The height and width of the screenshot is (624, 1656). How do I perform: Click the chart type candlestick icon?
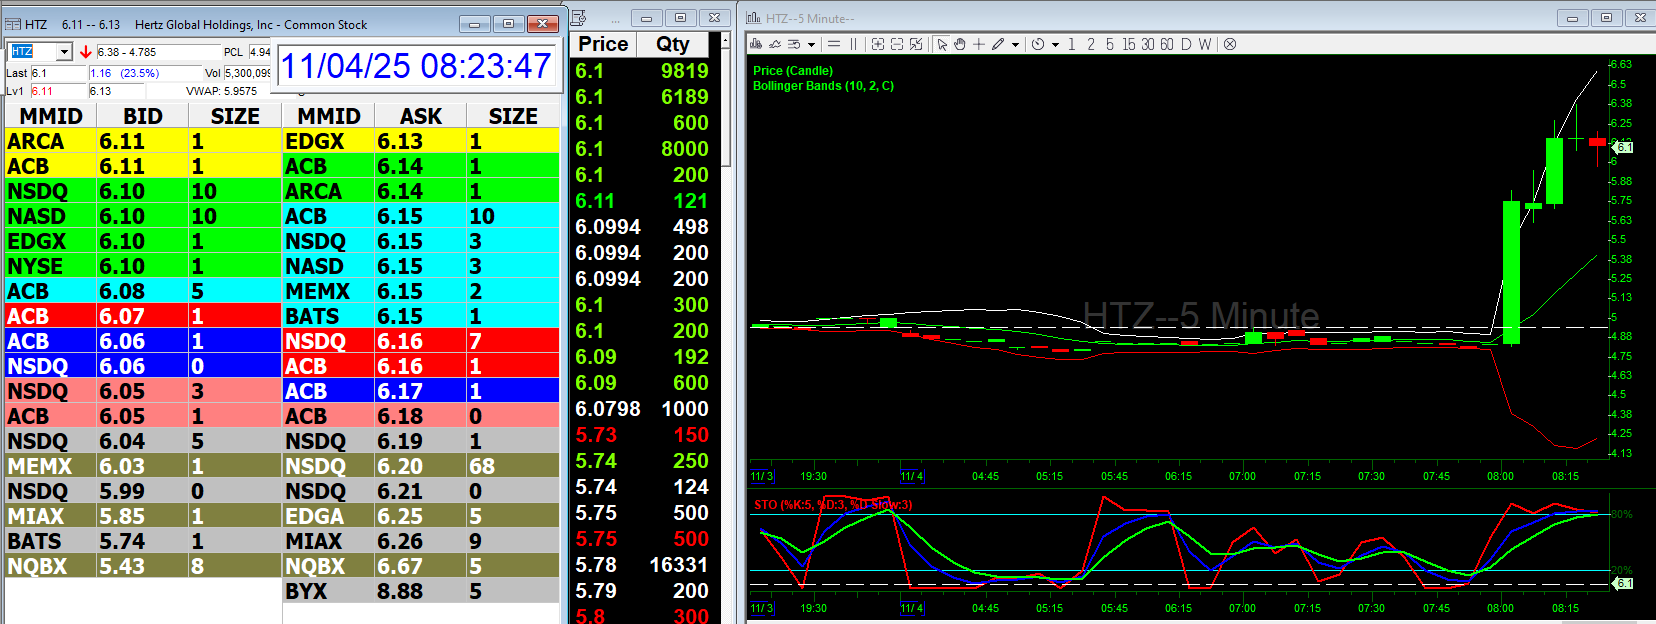(x=756, y=44)
